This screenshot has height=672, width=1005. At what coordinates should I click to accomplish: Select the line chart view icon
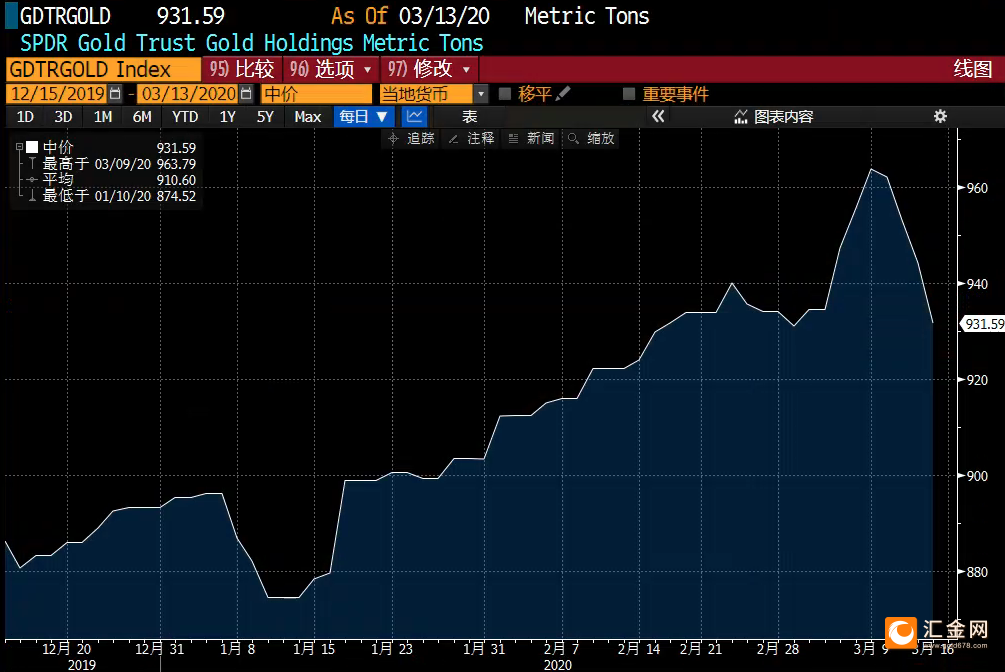(x=414, y=117)
